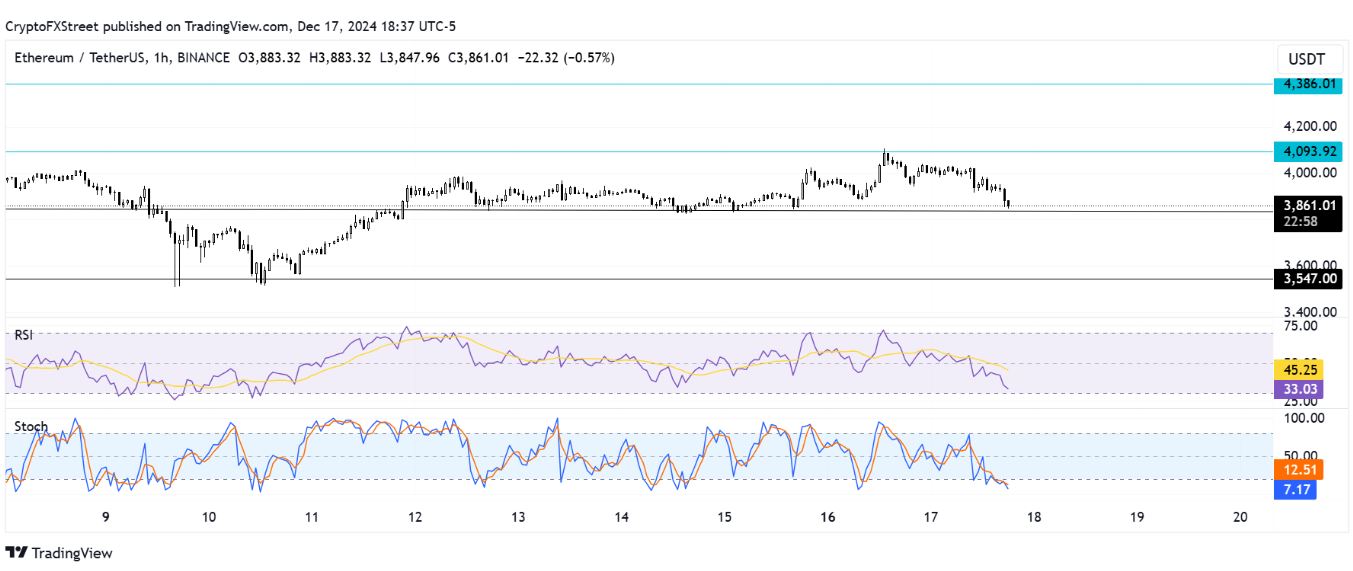Screen dimensions: 1353x571
Task: Select the yellow RSI value 45.25
Action: [1299, 369]
